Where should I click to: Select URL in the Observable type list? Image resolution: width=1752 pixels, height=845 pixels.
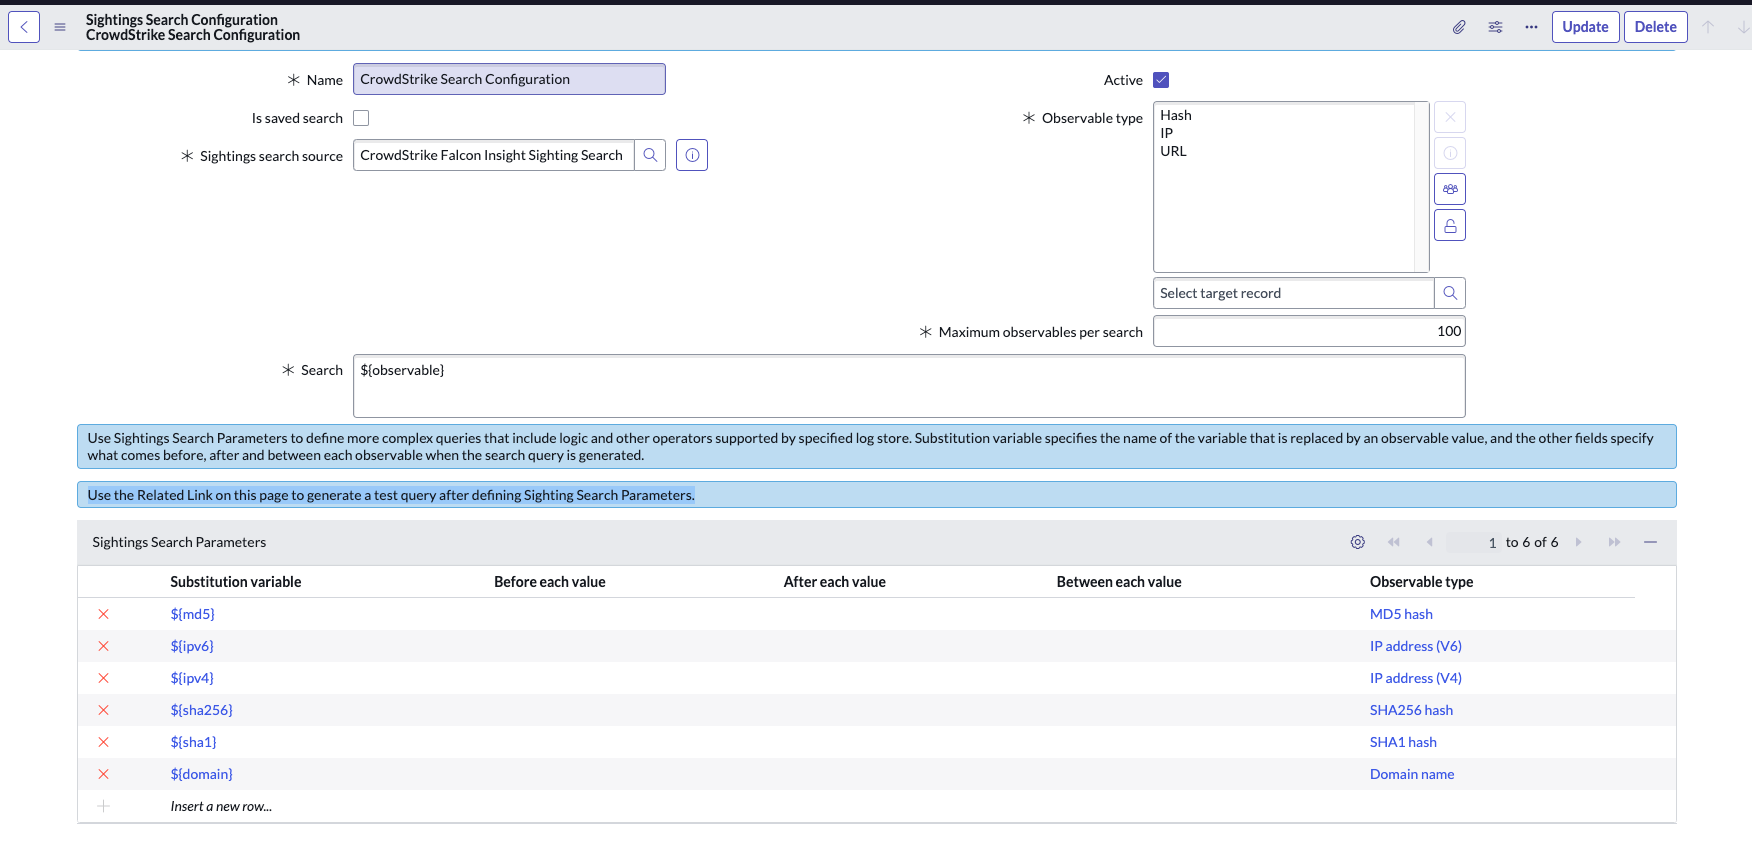tap(1173, 151)
